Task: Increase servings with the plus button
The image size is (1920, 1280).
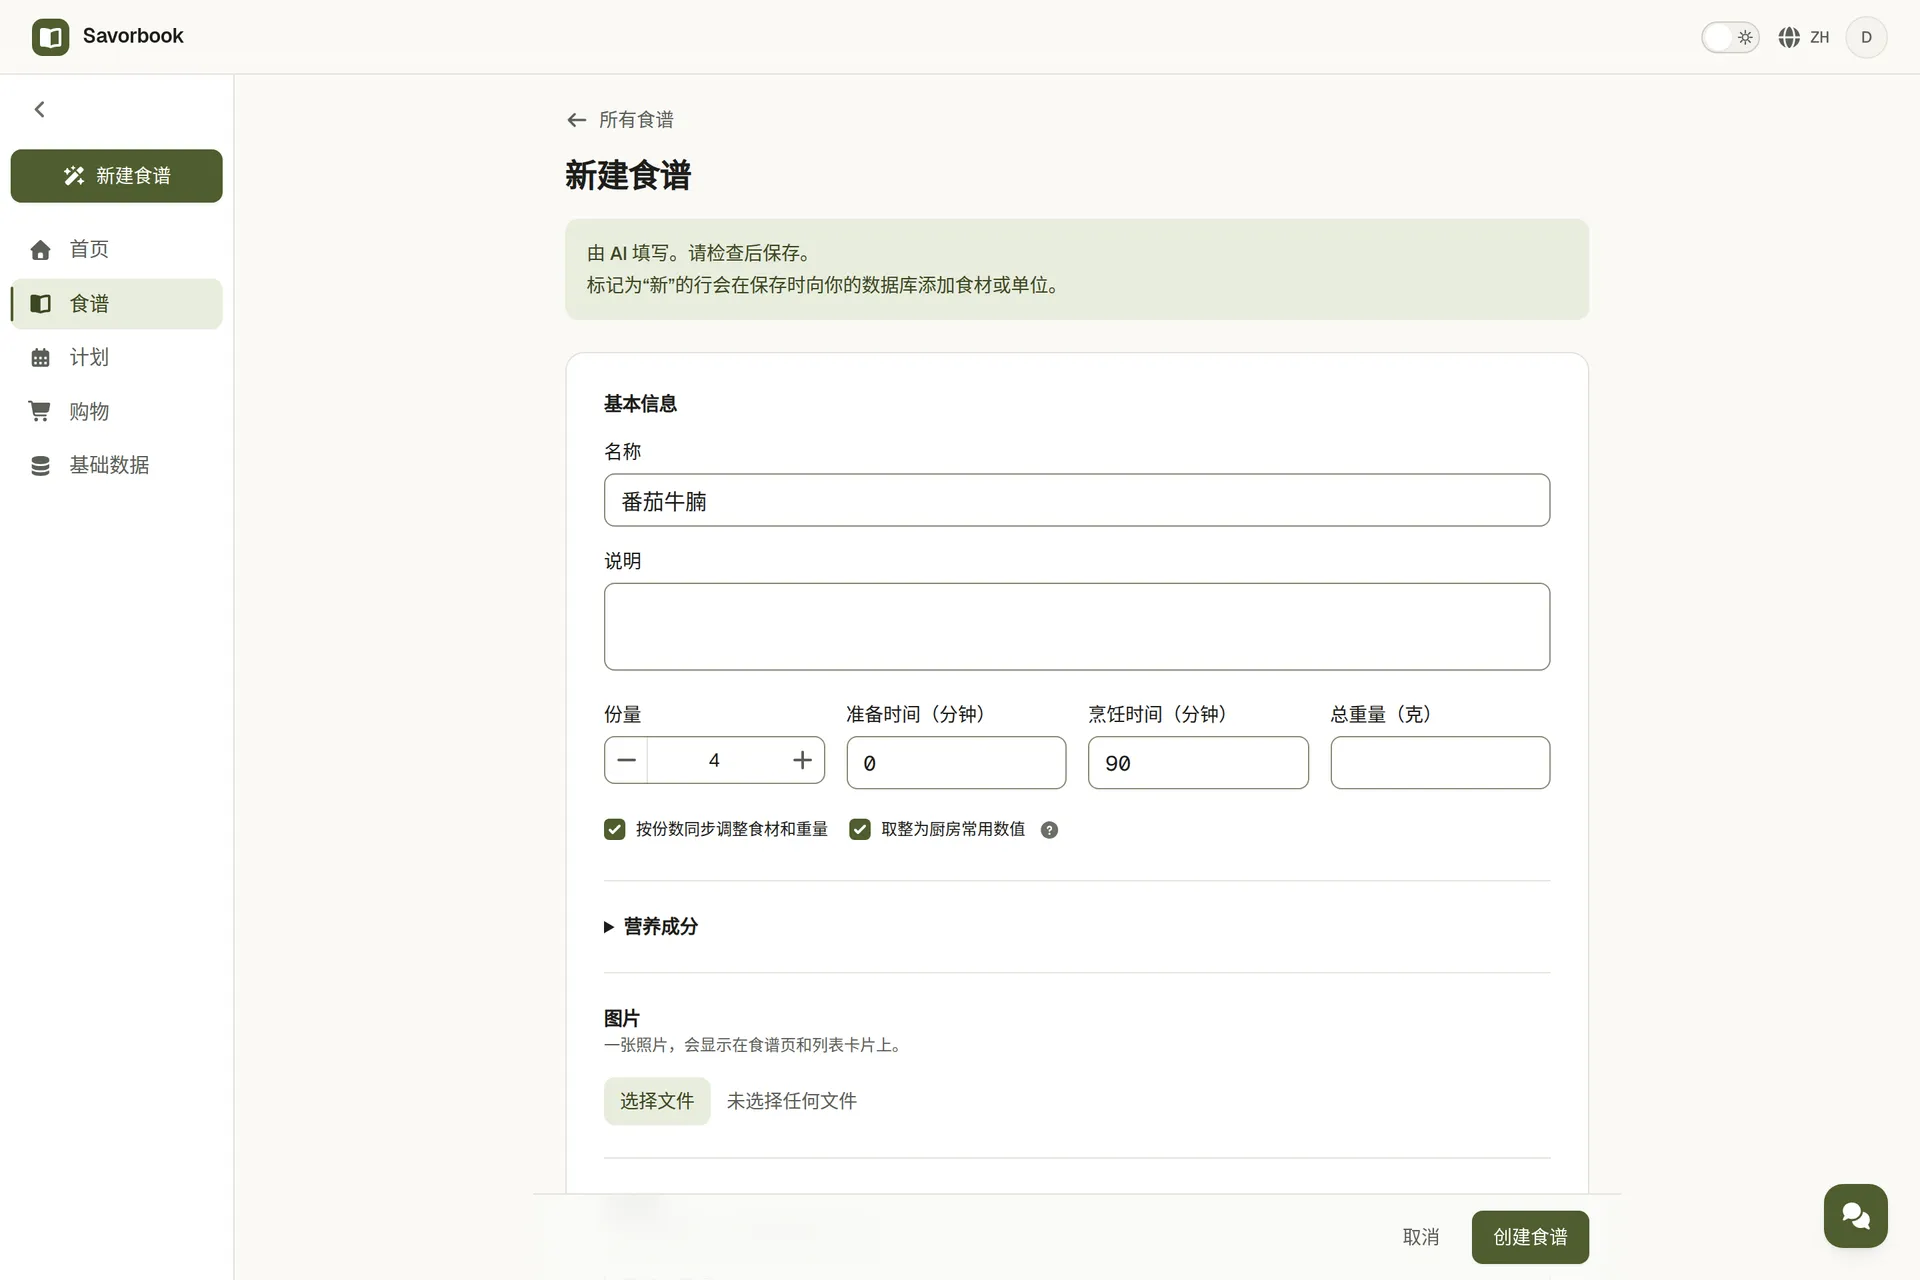Action: [x=802, y=760]
